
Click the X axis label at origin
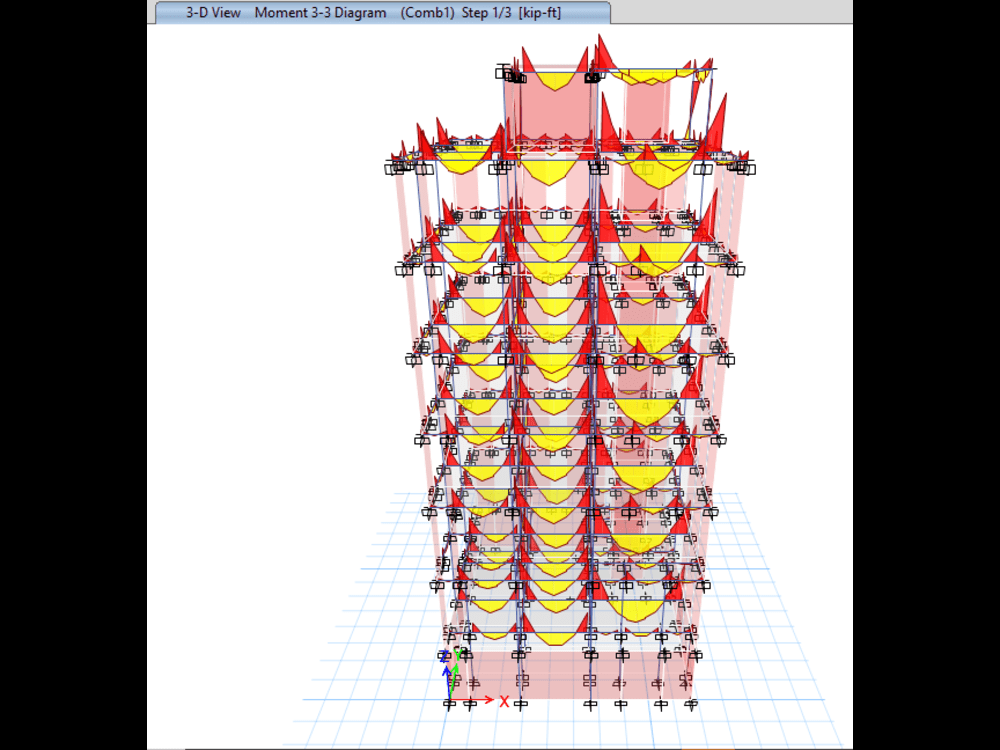coord(504,702)
